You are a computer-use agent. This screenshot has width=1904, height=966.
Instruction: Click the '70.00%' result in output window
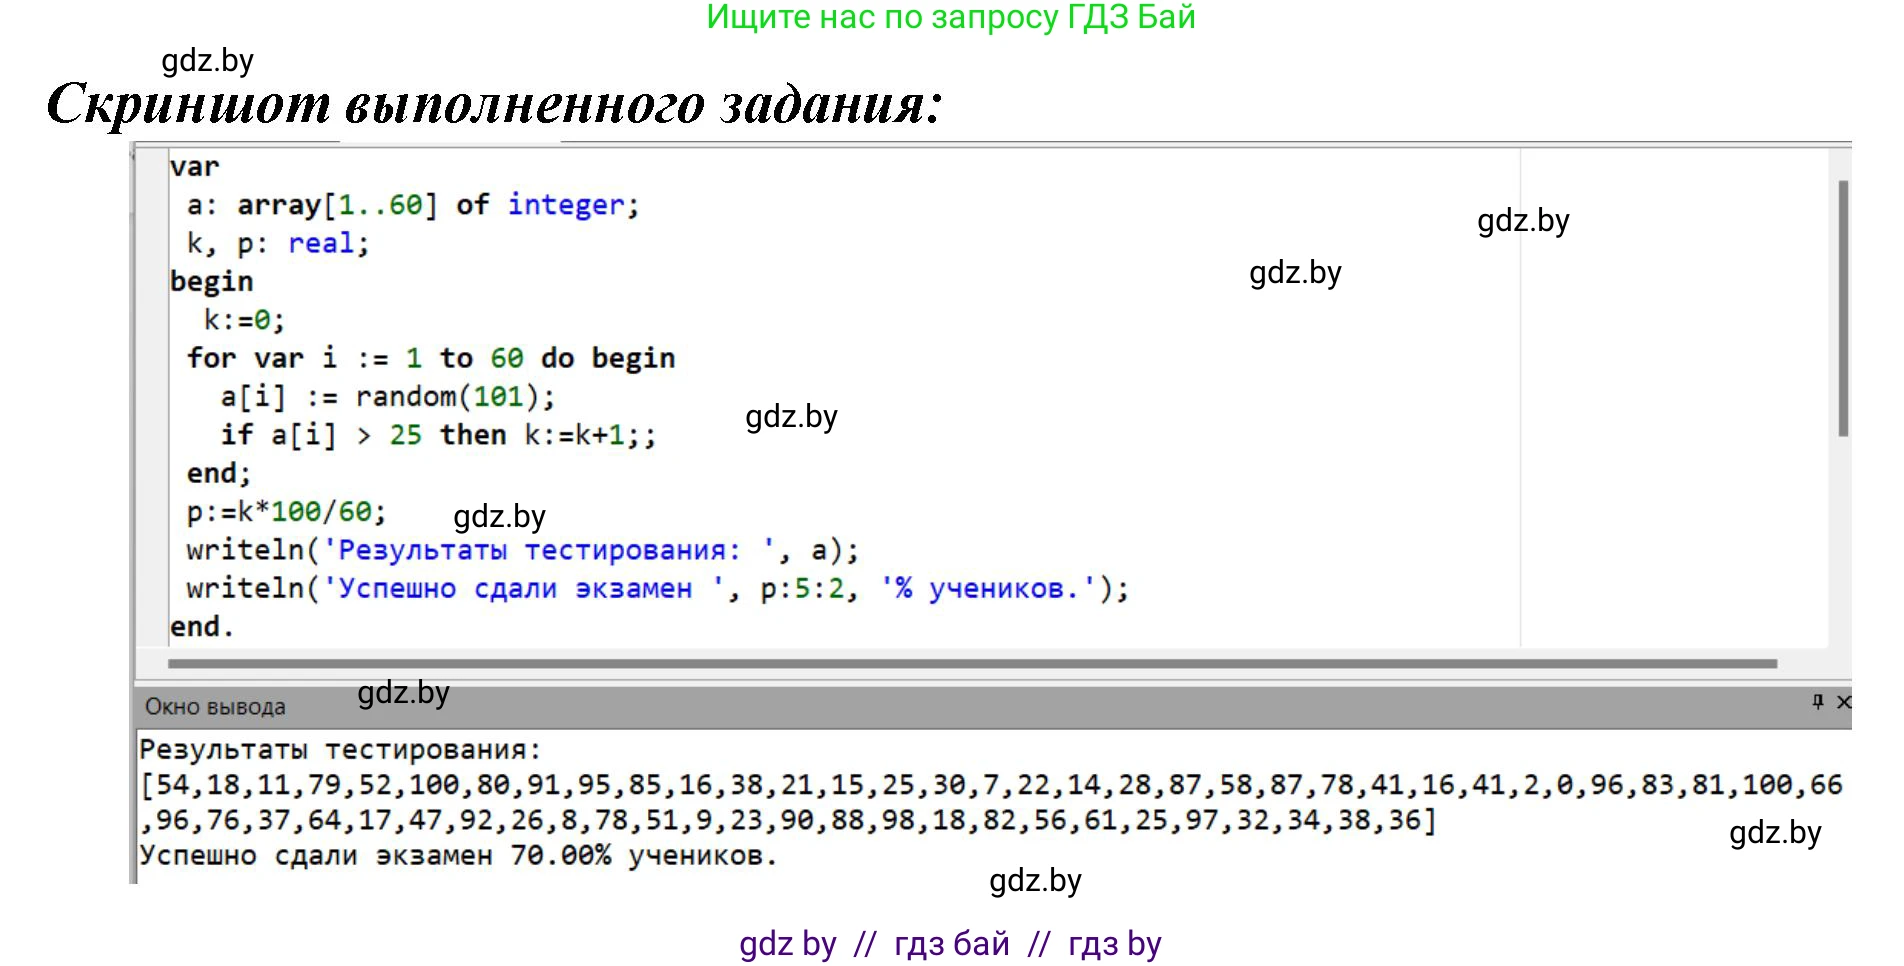click(x=560, y=856)
